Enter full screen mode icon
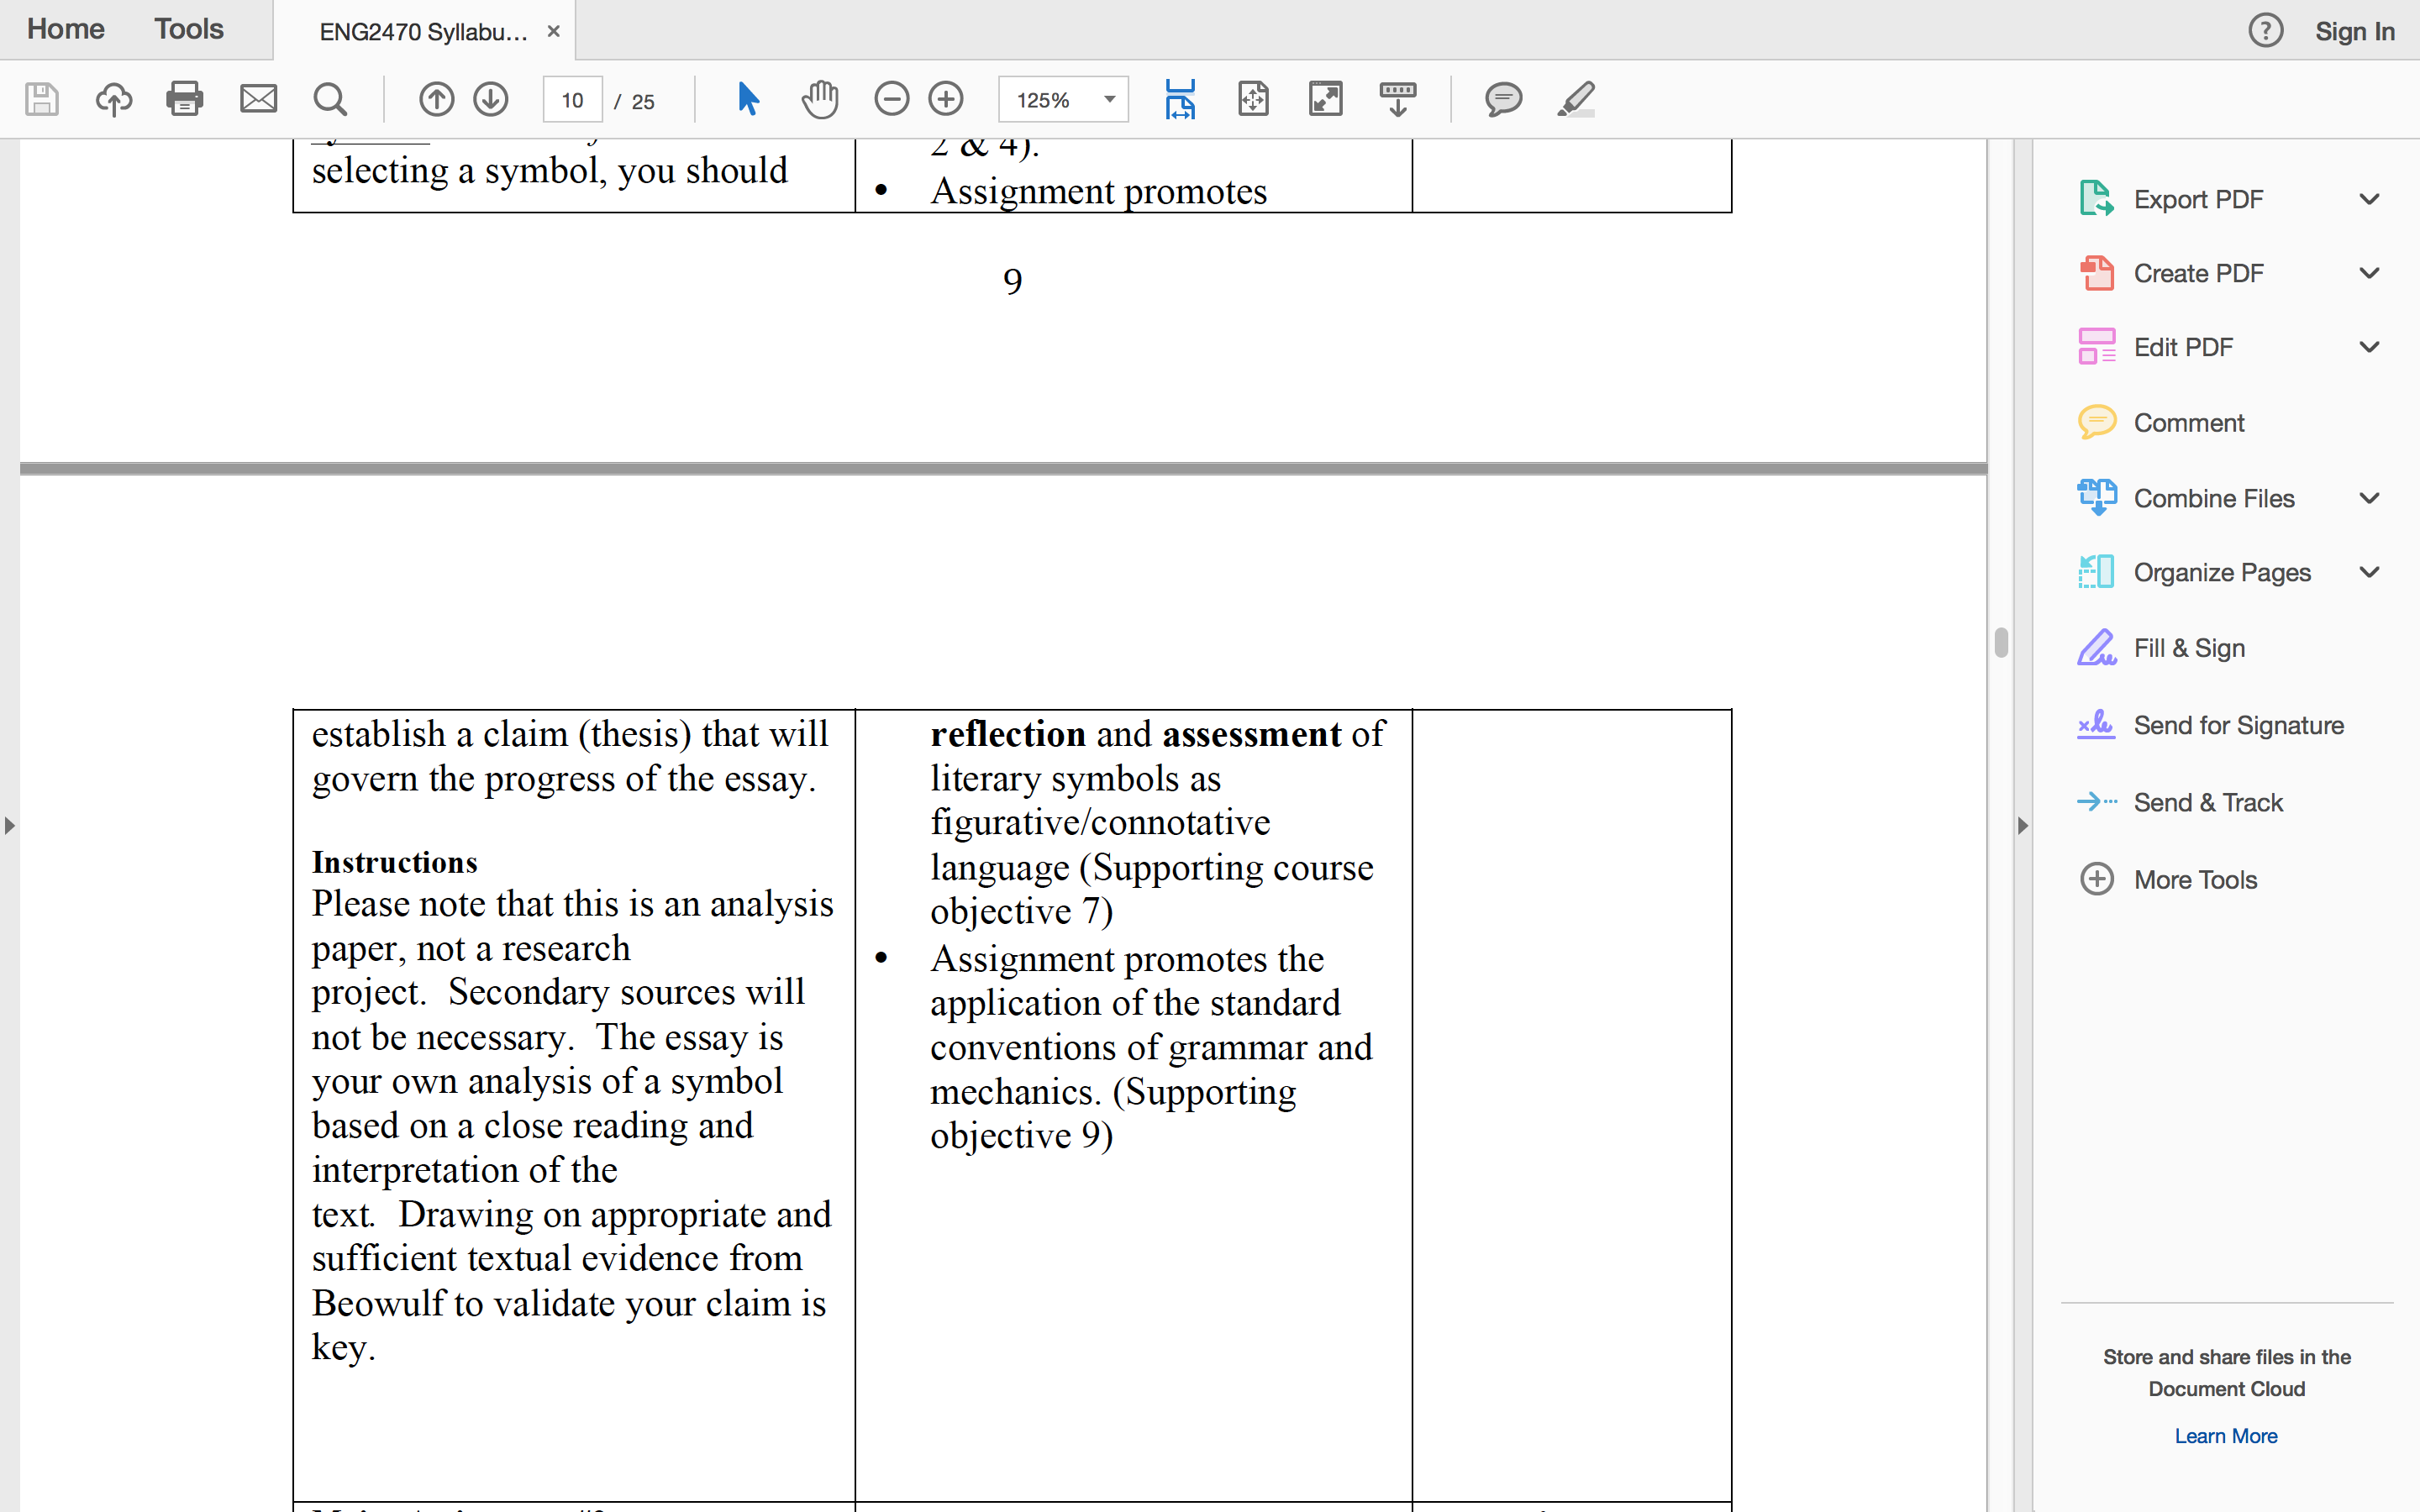Viewport: 2420px width, 1512px height. click(x=1326, y=99)
